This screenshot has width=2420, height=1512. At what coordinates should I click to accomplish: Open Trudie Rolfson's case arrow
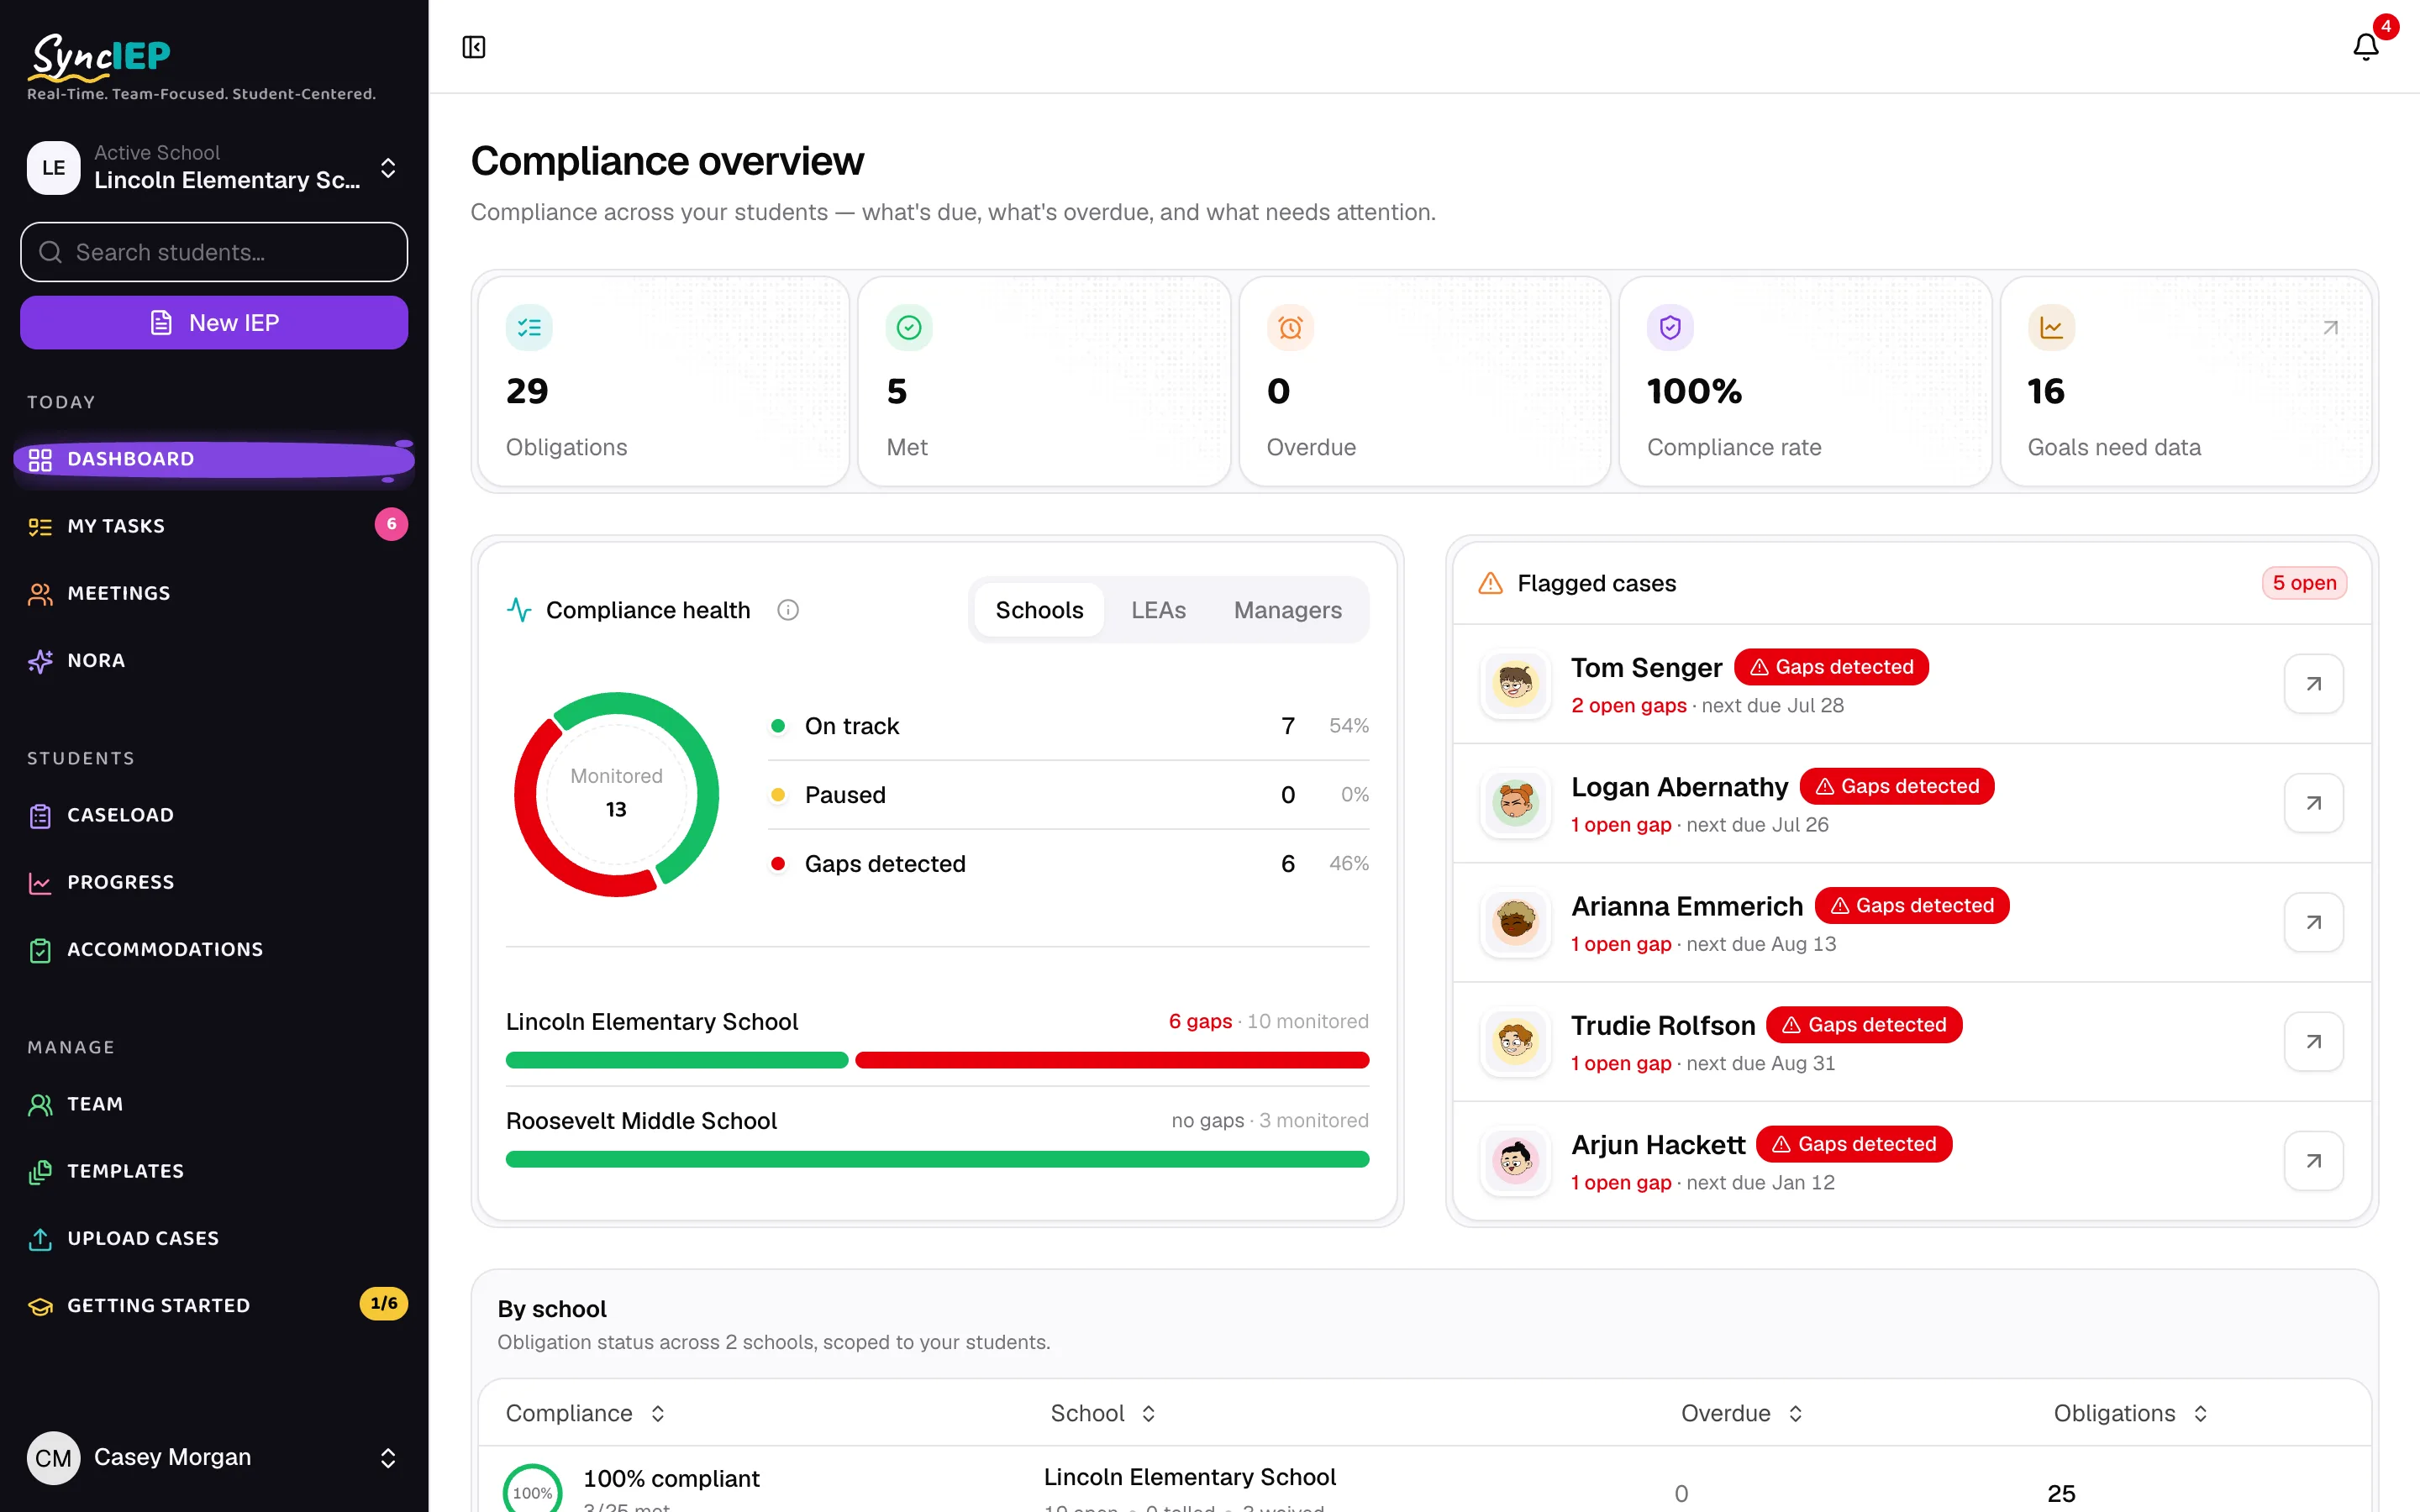tap(2313, 1042)
